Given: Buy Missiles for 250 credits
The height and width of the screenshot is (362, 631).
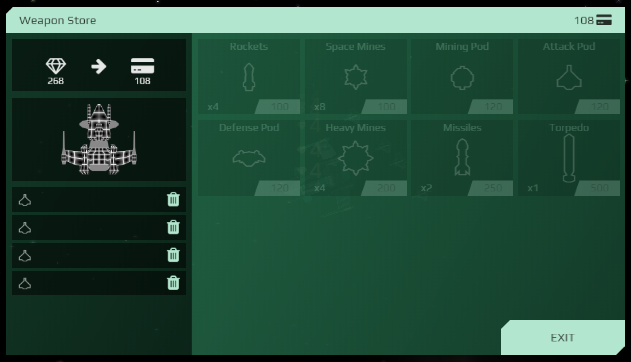Looking at the screenshot, I should tap(491, 188).
